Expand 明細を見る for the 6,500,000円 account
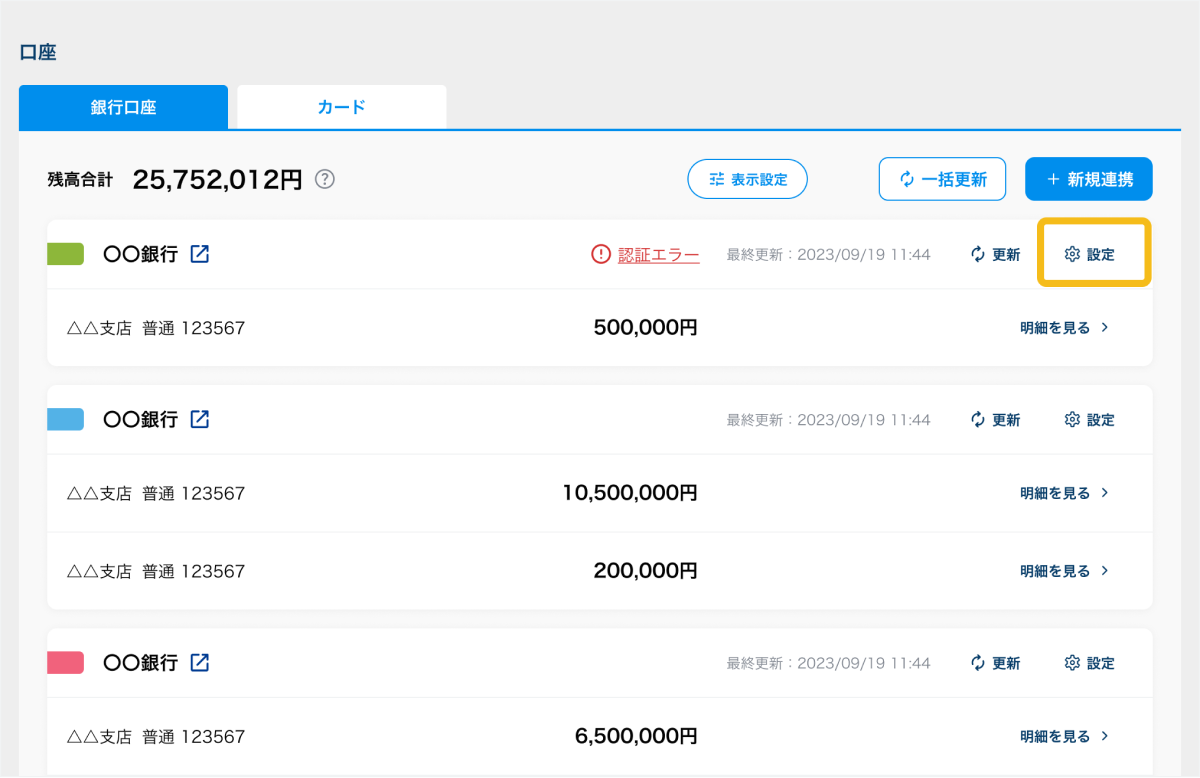 point(1064,736)
